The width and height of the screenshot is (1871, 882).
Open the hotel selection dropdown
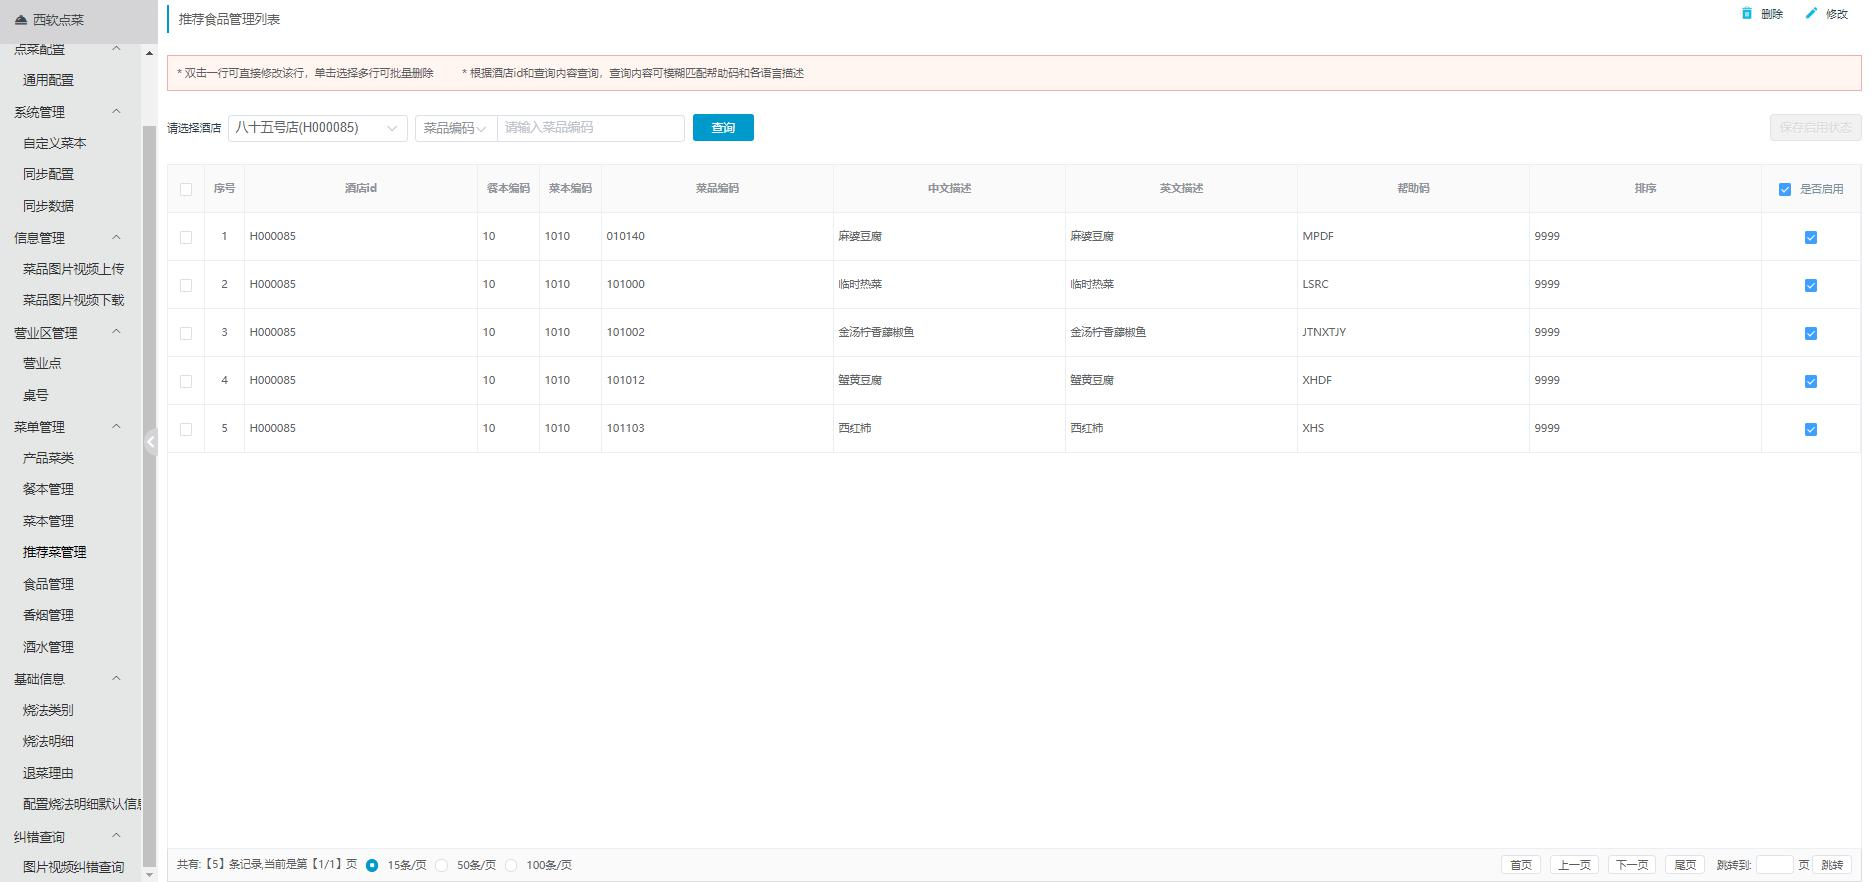coord(317,128)
